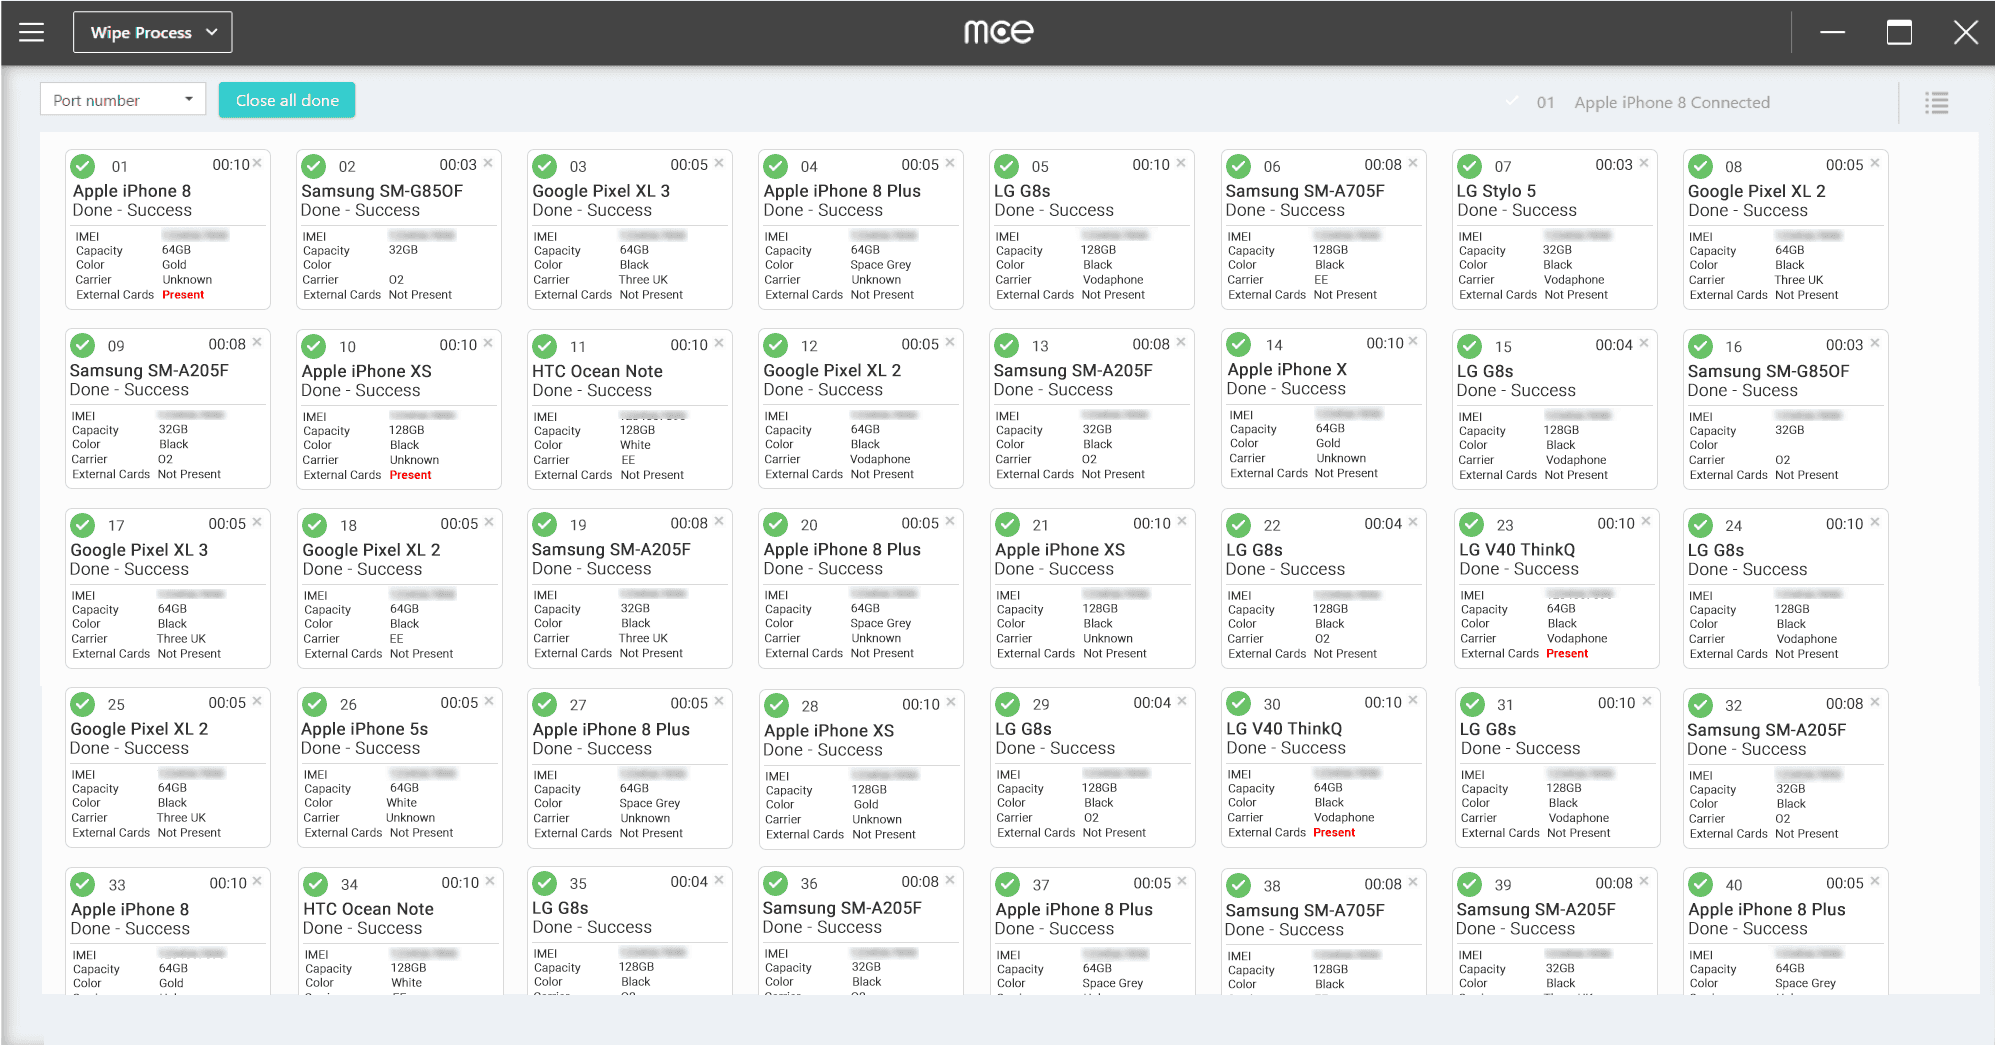
Task: Click the Apple iPhone 5s device title
Action: pyautogui.click(x=364, y=729)
